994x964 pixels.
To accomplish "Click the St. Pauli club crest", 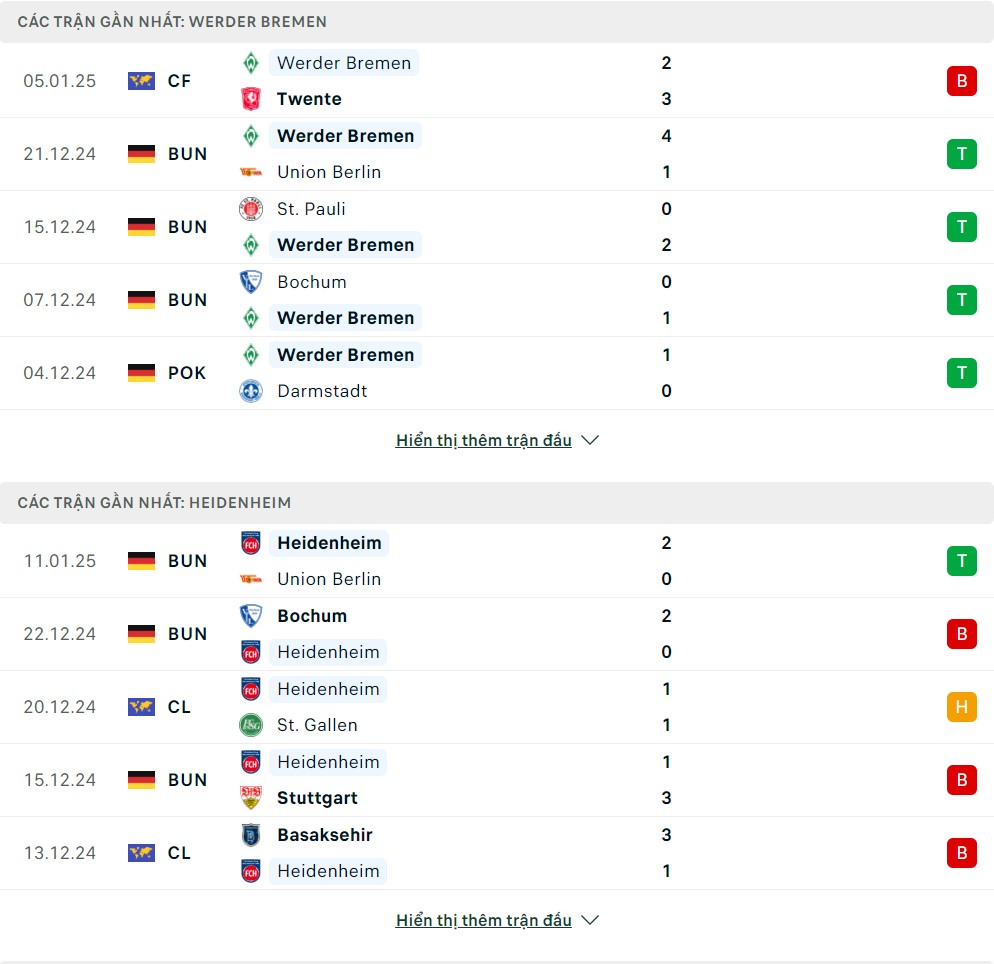I will (x=251, y=209).
